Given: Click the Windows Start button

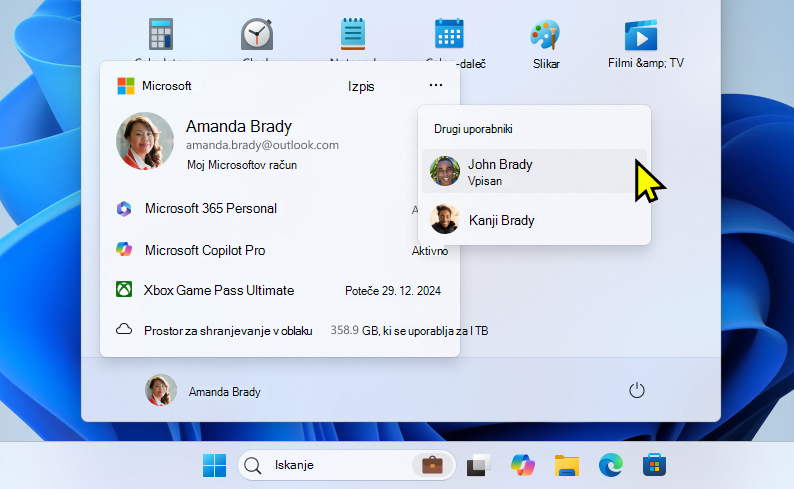Looking at the screenshot, I should (215, 465).
